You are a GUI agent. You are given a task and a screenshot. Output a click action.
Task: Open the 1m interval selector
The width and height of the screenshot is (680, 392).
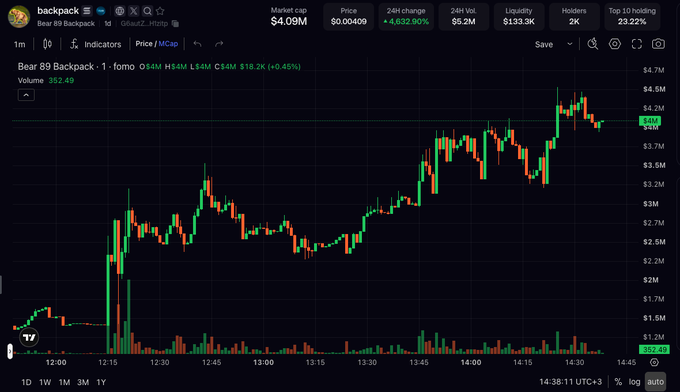click(x=20, y=44)
